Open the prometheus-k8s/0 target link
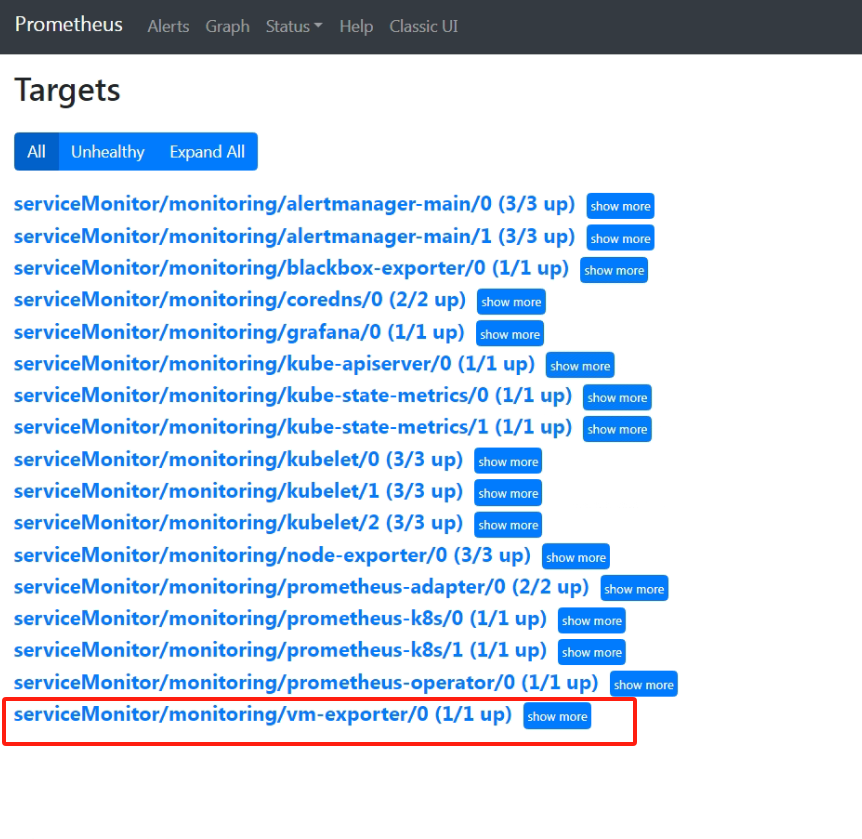 point(280,619)
